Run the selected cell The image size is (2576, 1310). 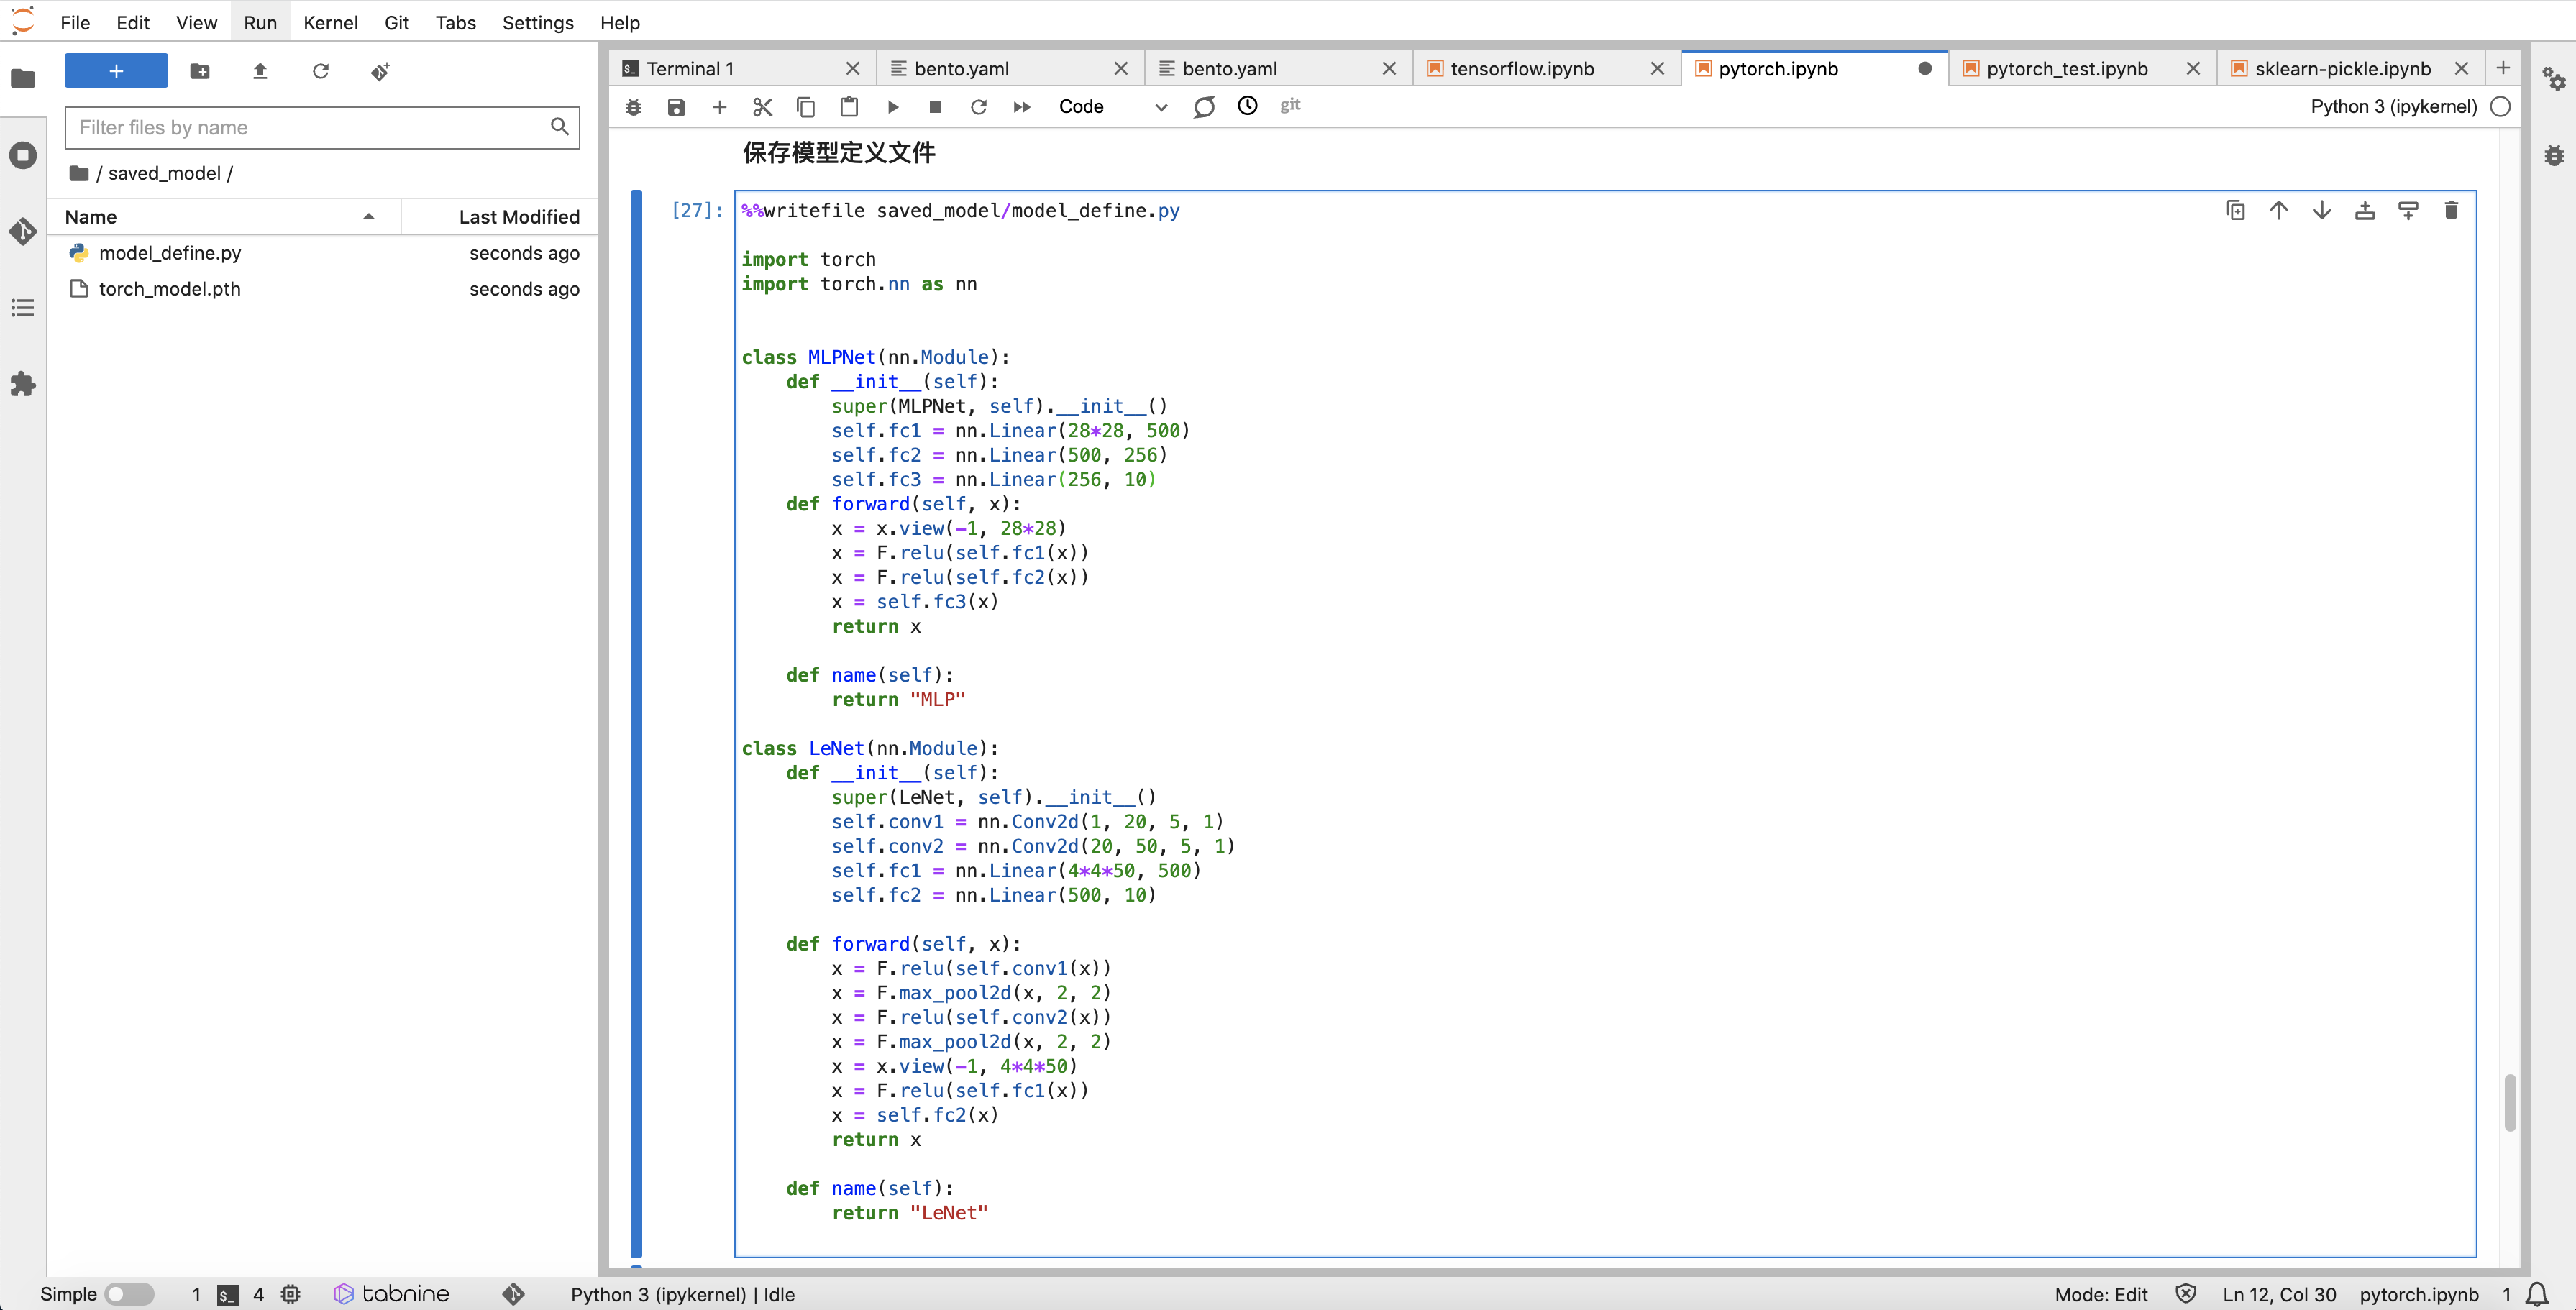tap(892, 107)
